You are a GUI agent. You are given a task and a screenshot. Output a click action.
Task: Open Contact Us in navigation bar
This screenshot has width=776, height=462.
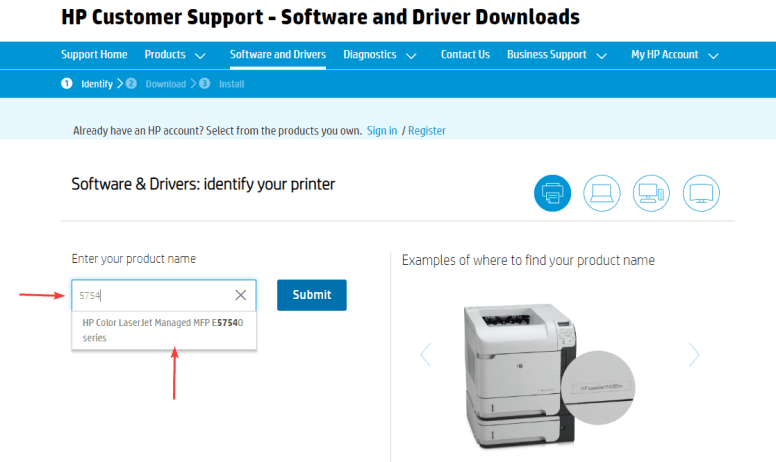click(x=465, y=55)
